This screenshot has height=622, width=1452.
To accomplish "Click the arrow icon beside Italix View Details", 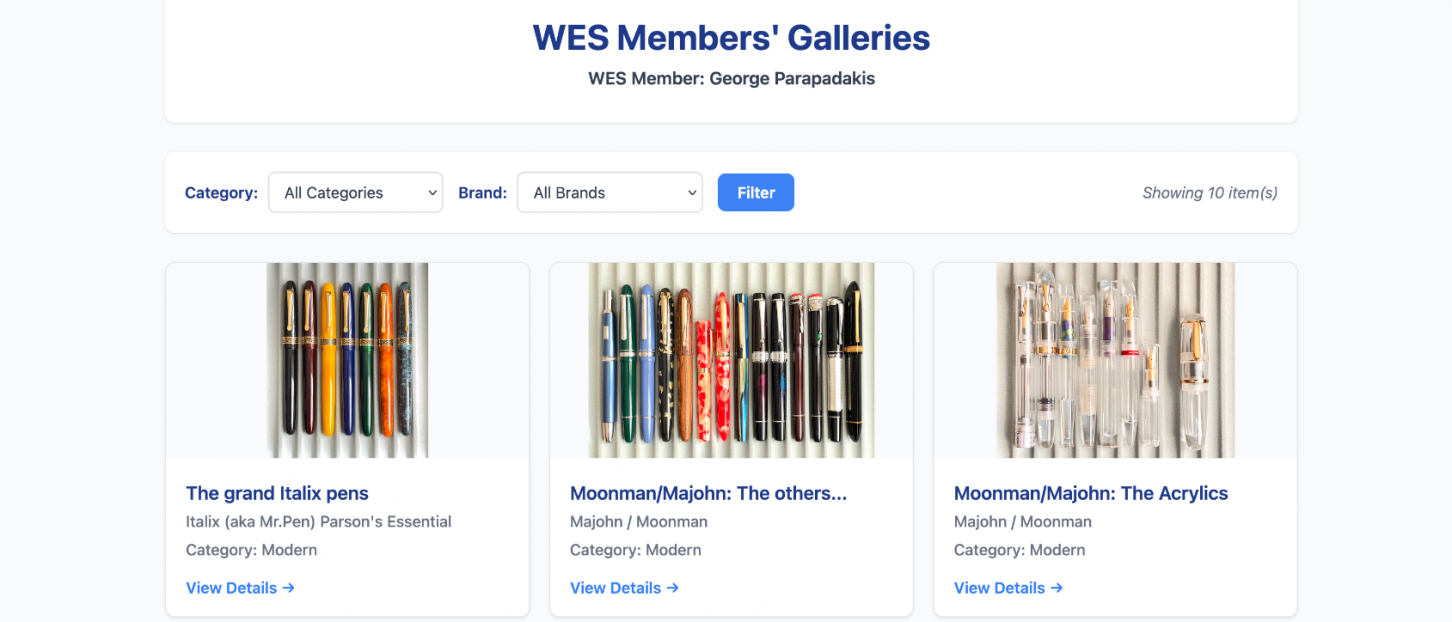I will point(289,587).
